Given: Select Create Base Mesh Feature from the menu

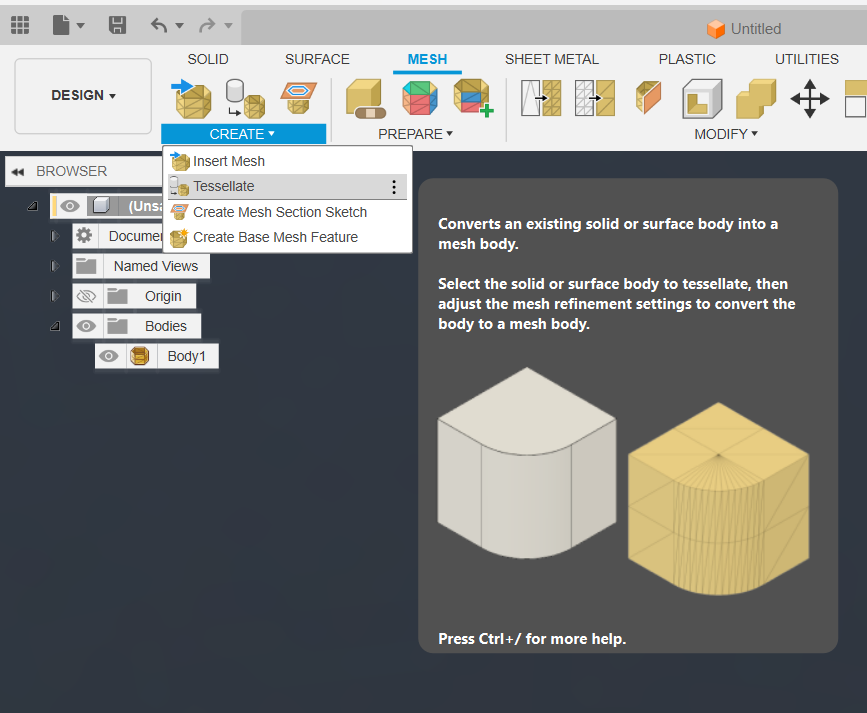Looking at the screenshot, I should pyautogui.click(x=277, y=238).
